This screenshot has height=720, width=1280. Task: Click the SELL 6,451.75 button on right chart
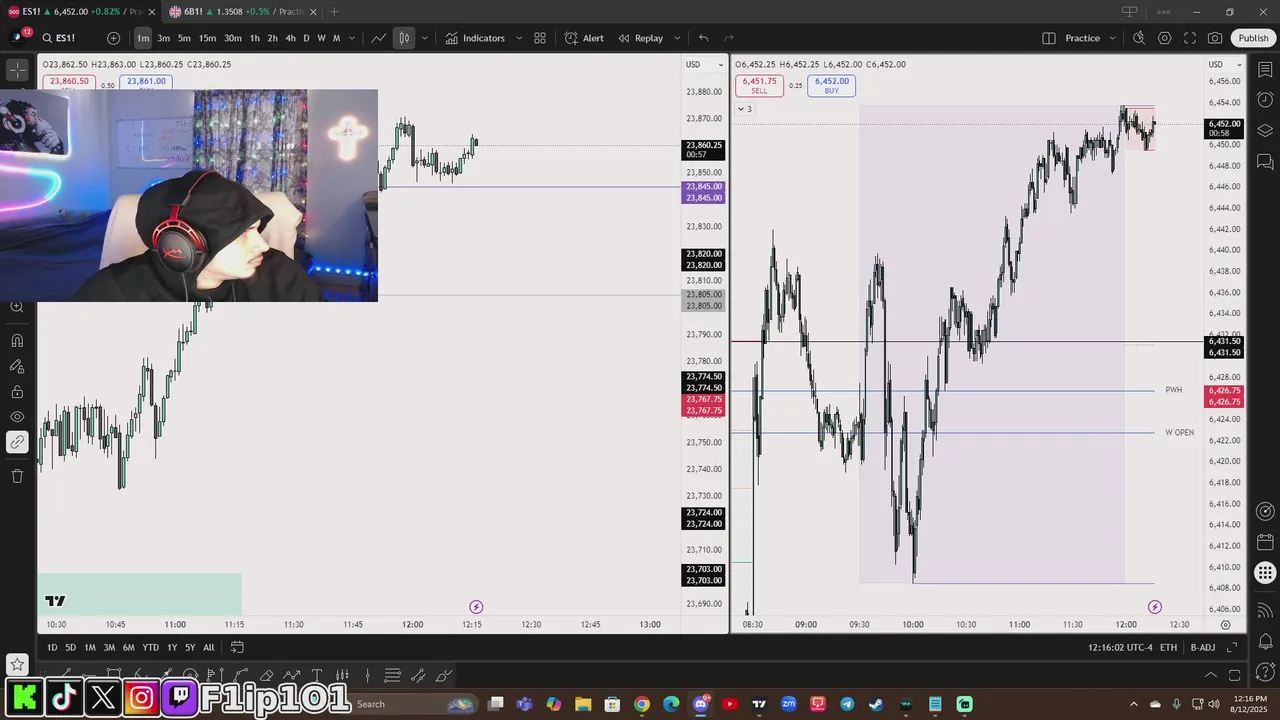760,86
